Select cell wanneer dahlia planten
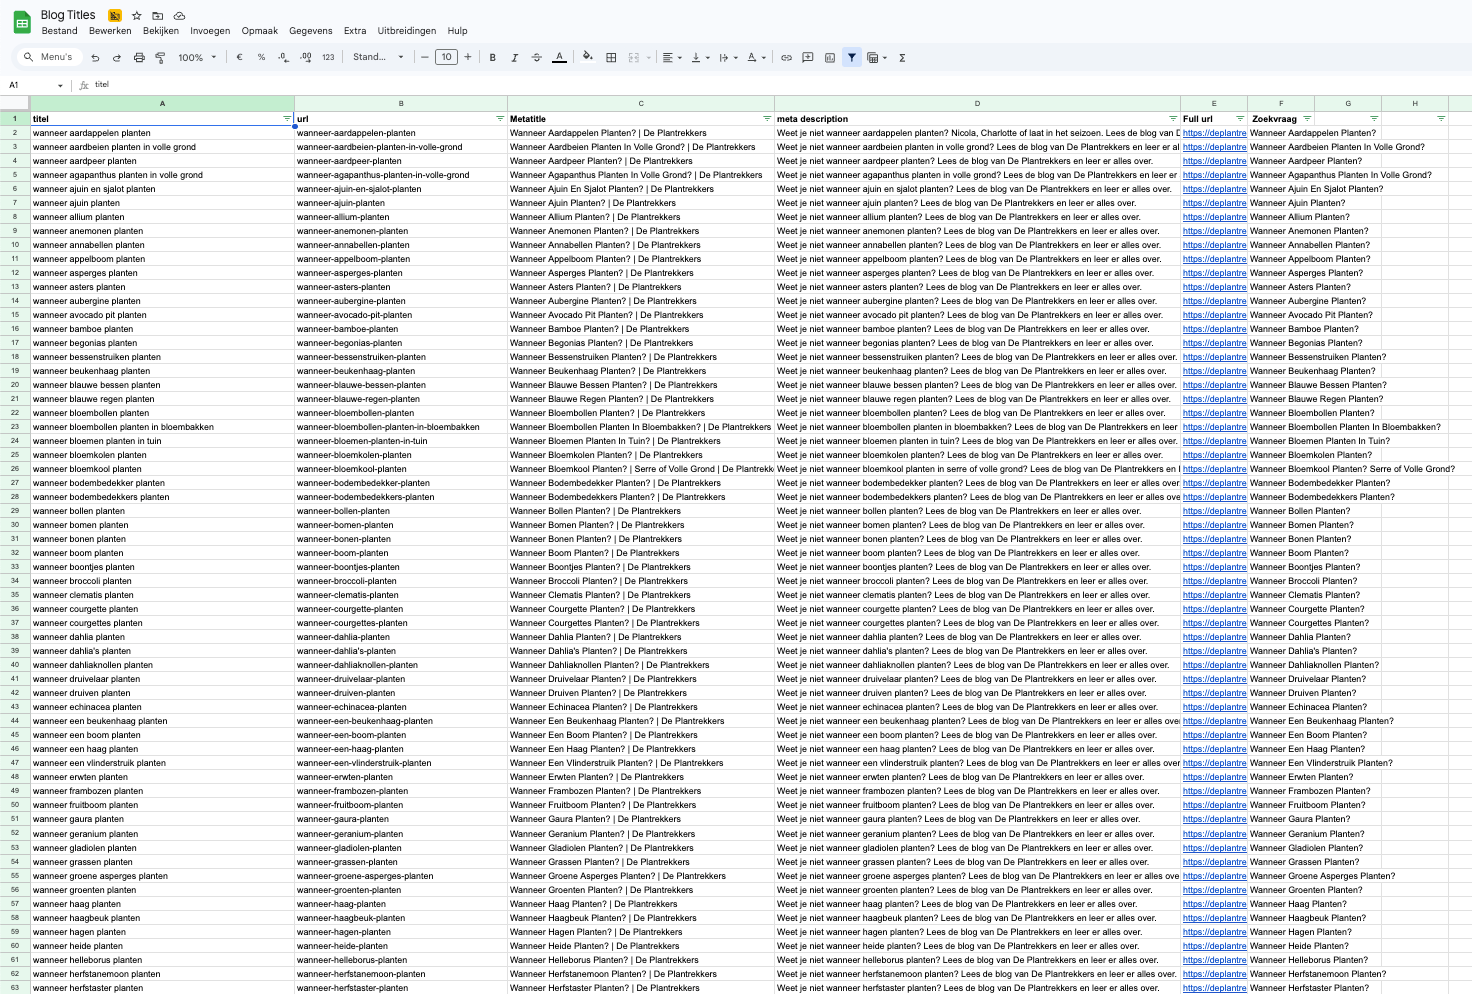Screen dimensions: 1472x994 click(162, 637)
